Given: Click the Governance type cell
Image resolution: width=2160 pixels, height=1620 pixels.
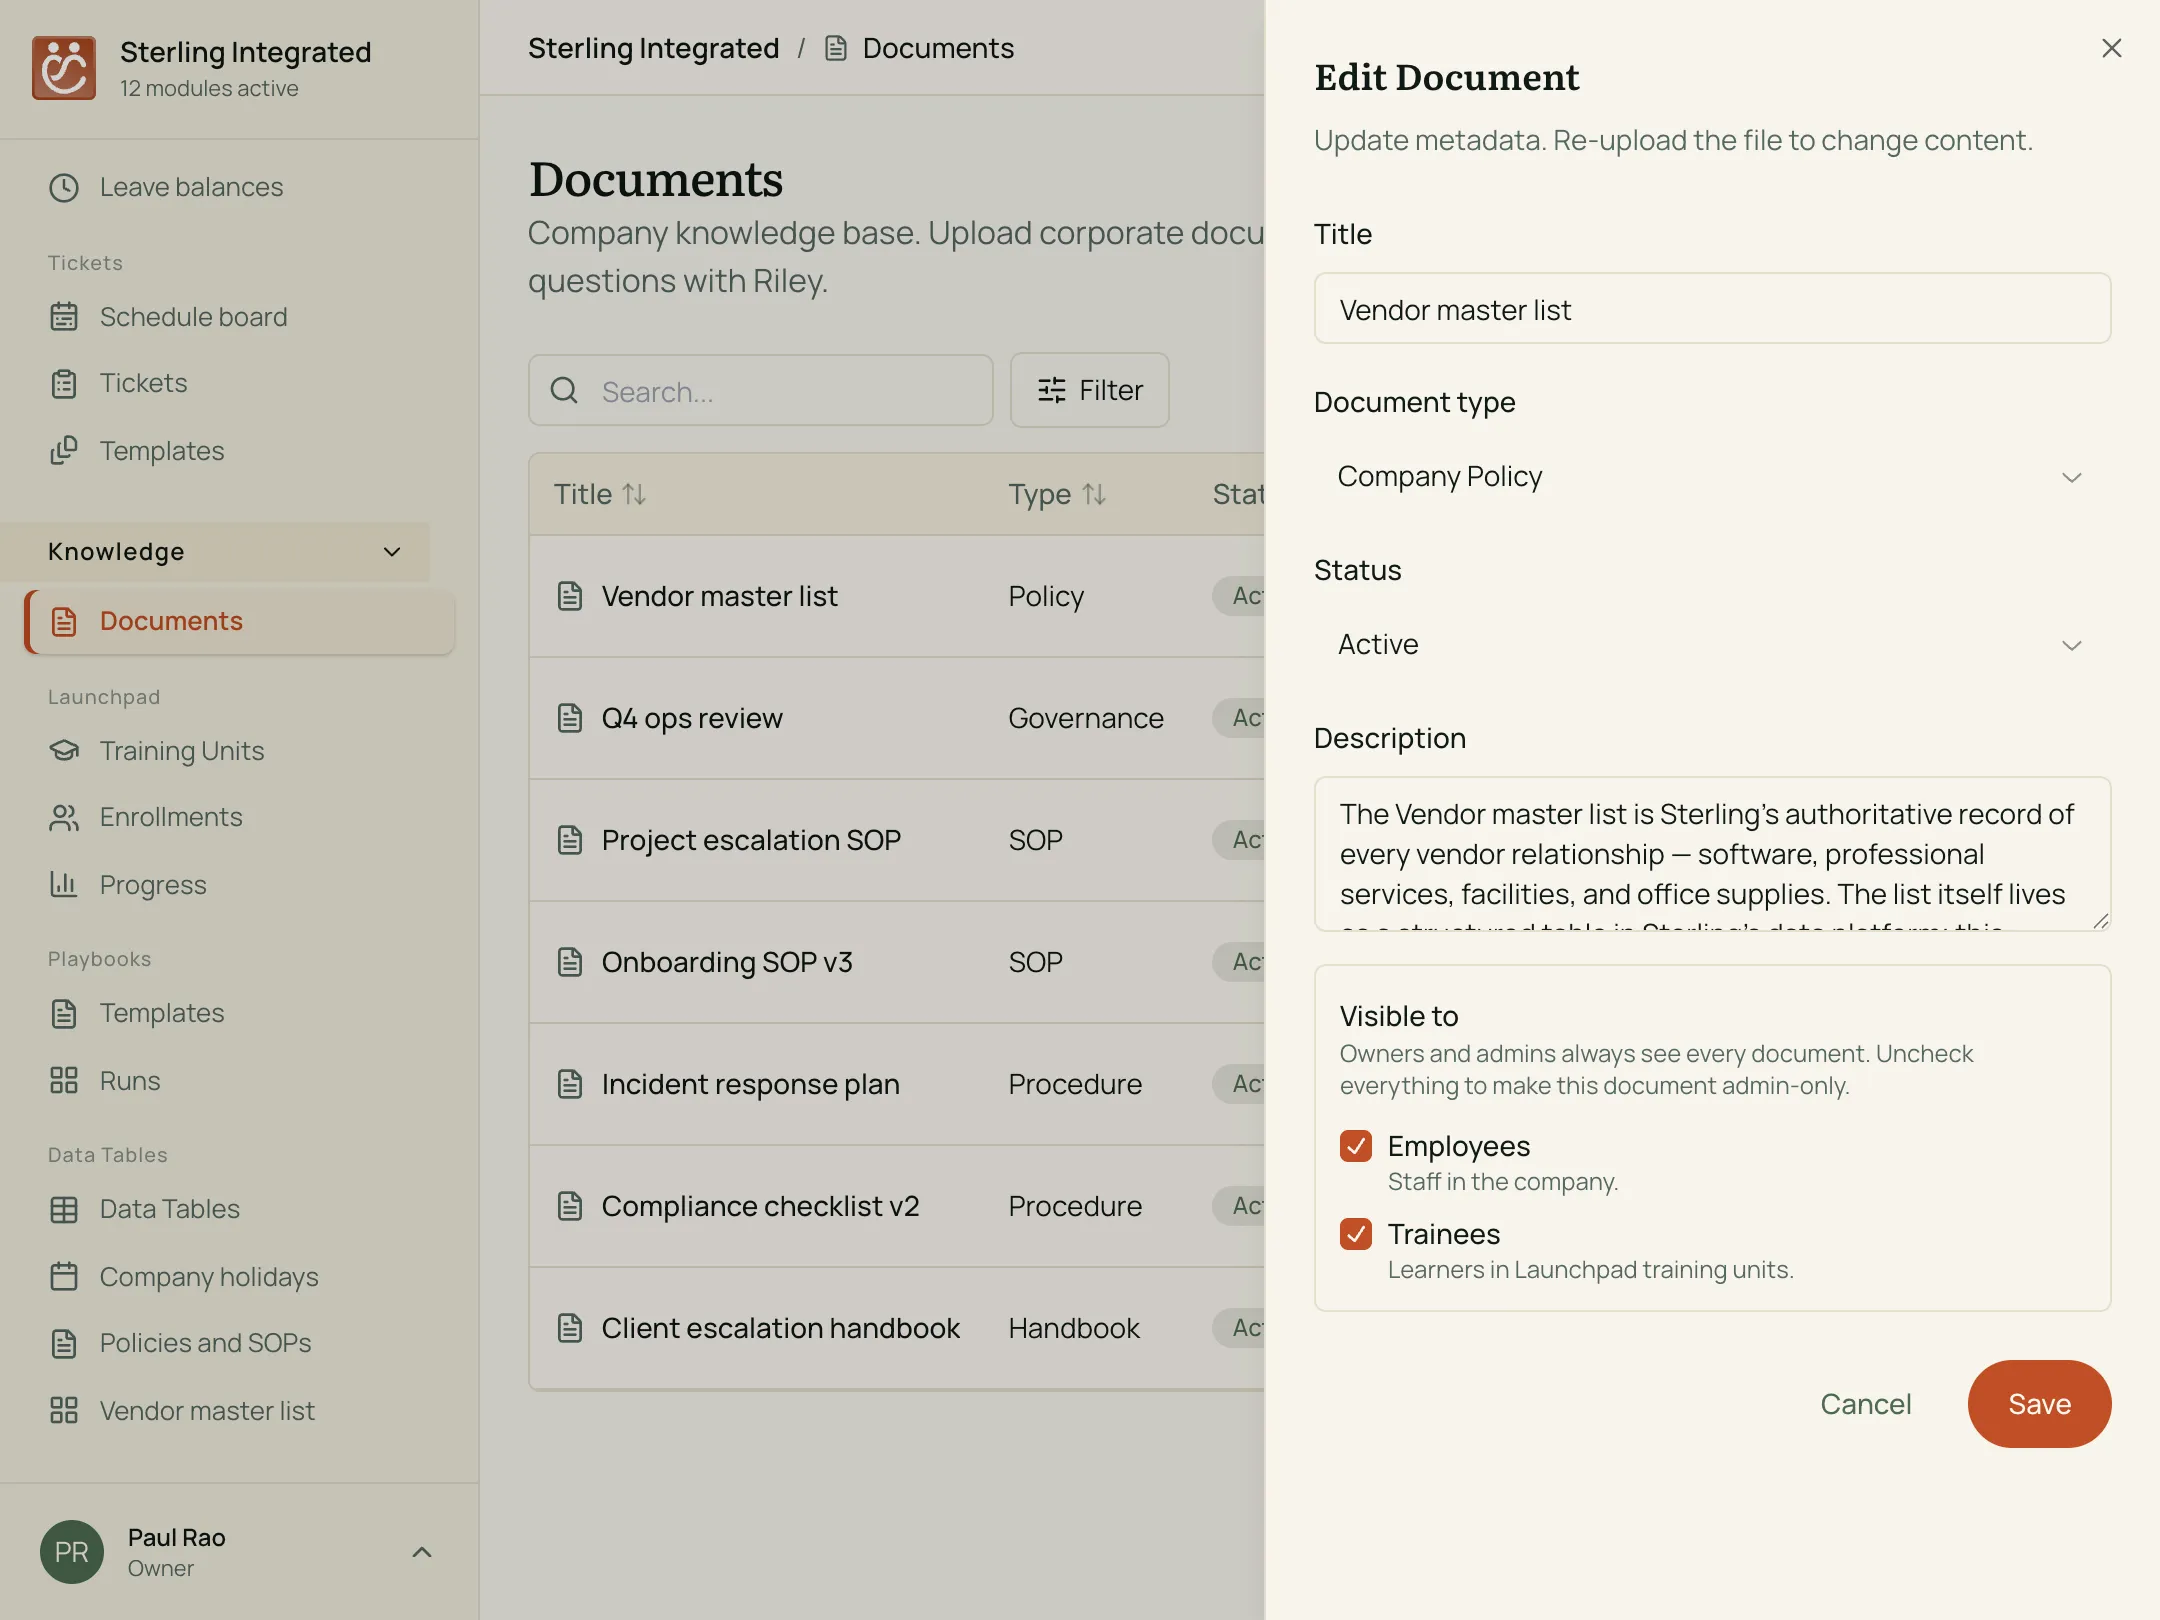Looking at the screenshot, I should coord(1086,718).
